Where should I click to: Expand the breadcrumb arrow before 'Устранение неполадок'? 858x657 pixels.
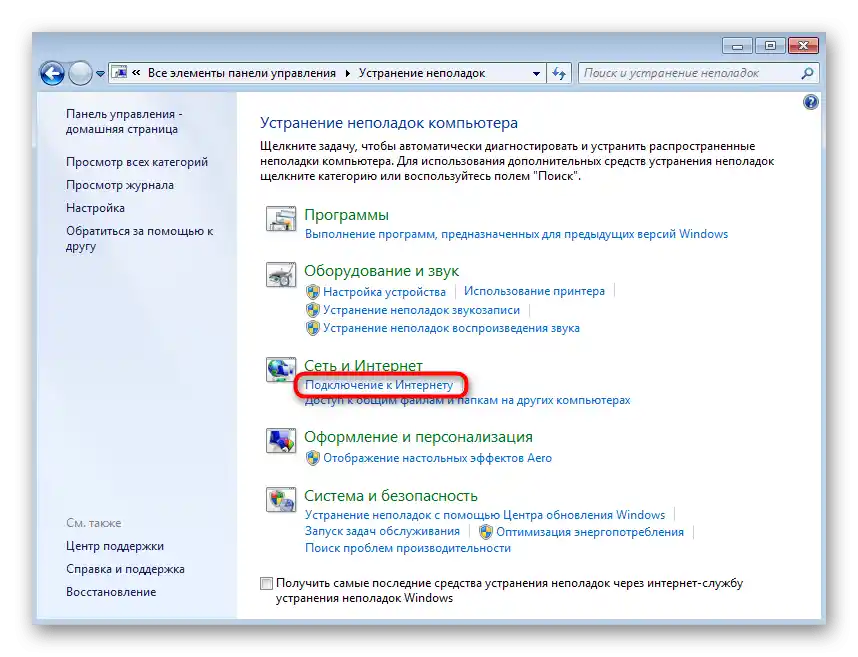click(347, 73)
